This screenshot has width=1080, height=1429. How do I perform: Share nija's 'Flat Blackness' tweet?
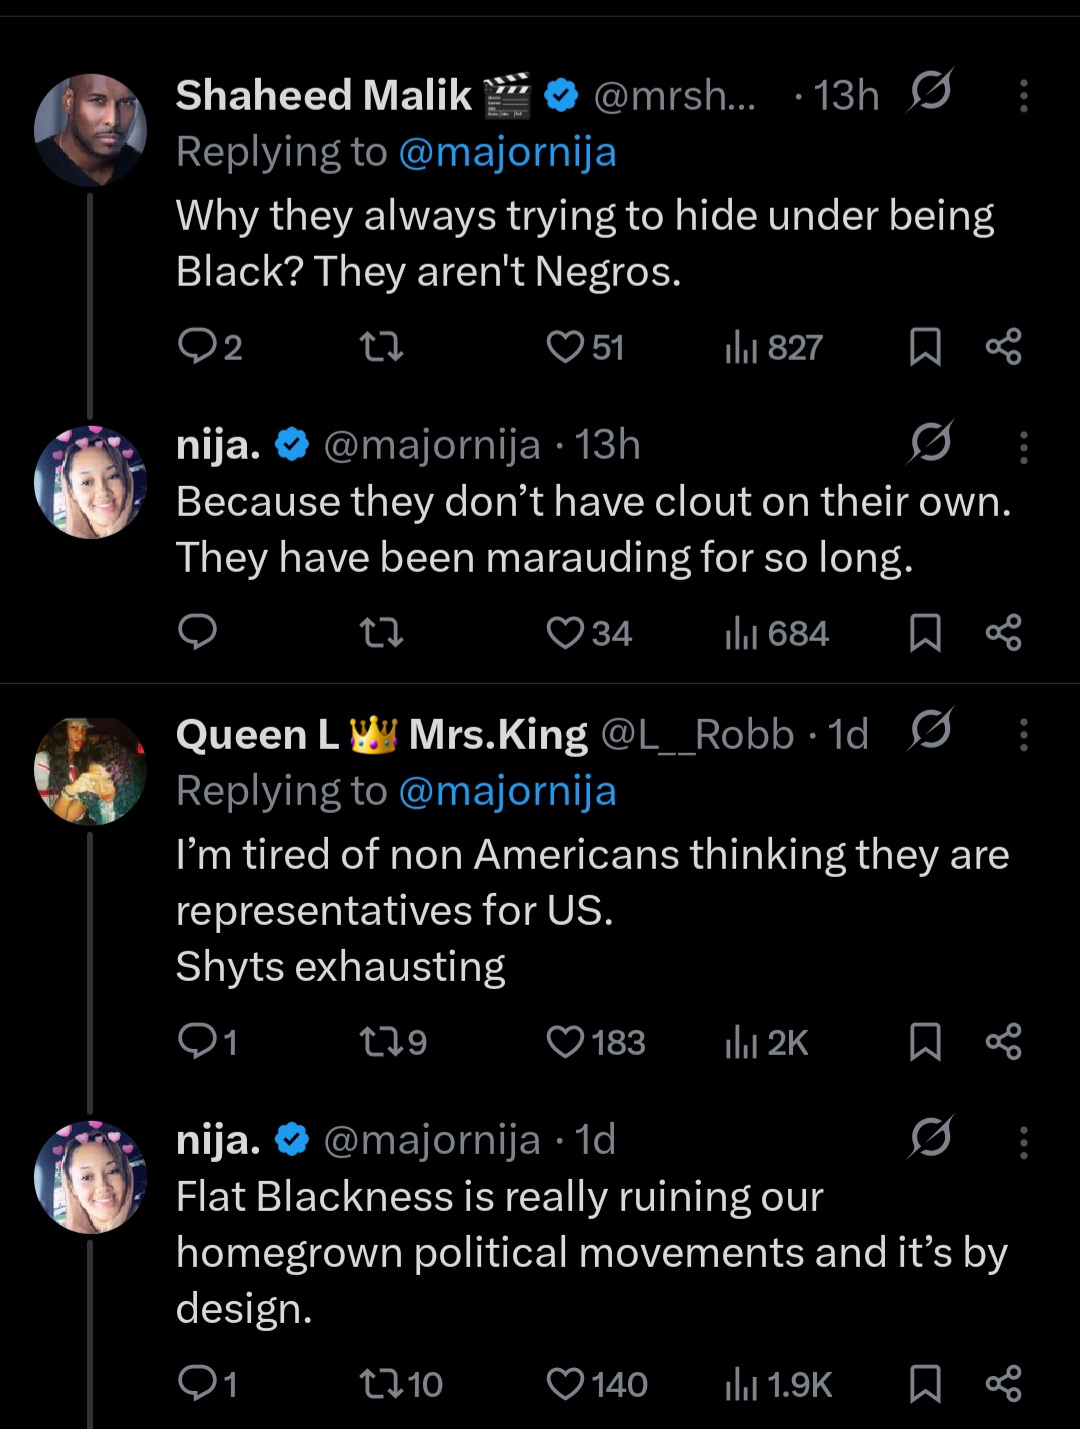coord(1003,1384)
